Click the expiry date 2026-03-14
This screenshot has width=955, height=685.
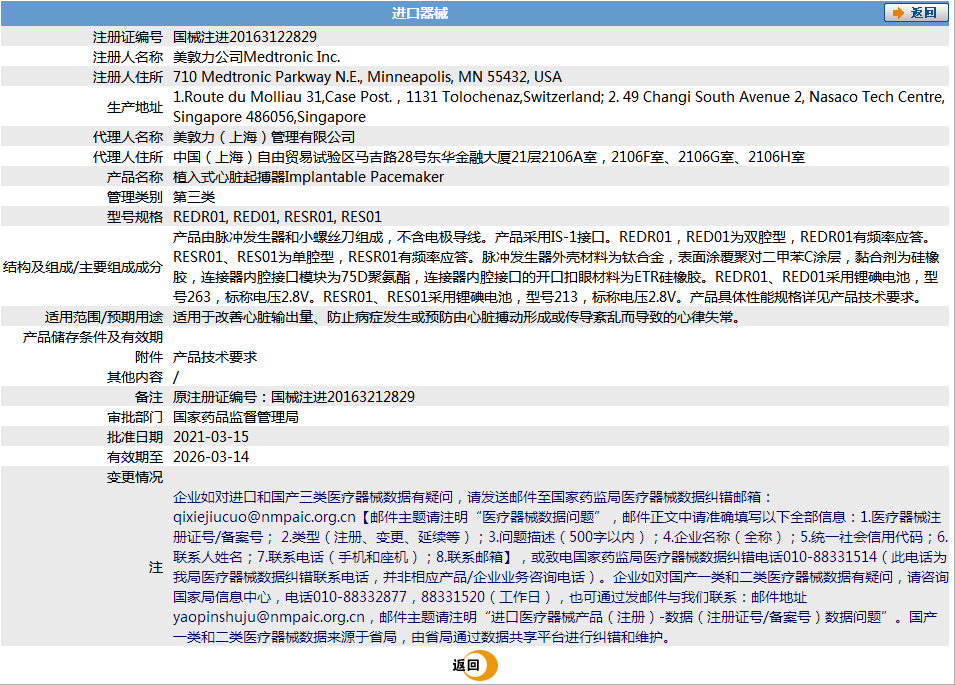[211, 457]
